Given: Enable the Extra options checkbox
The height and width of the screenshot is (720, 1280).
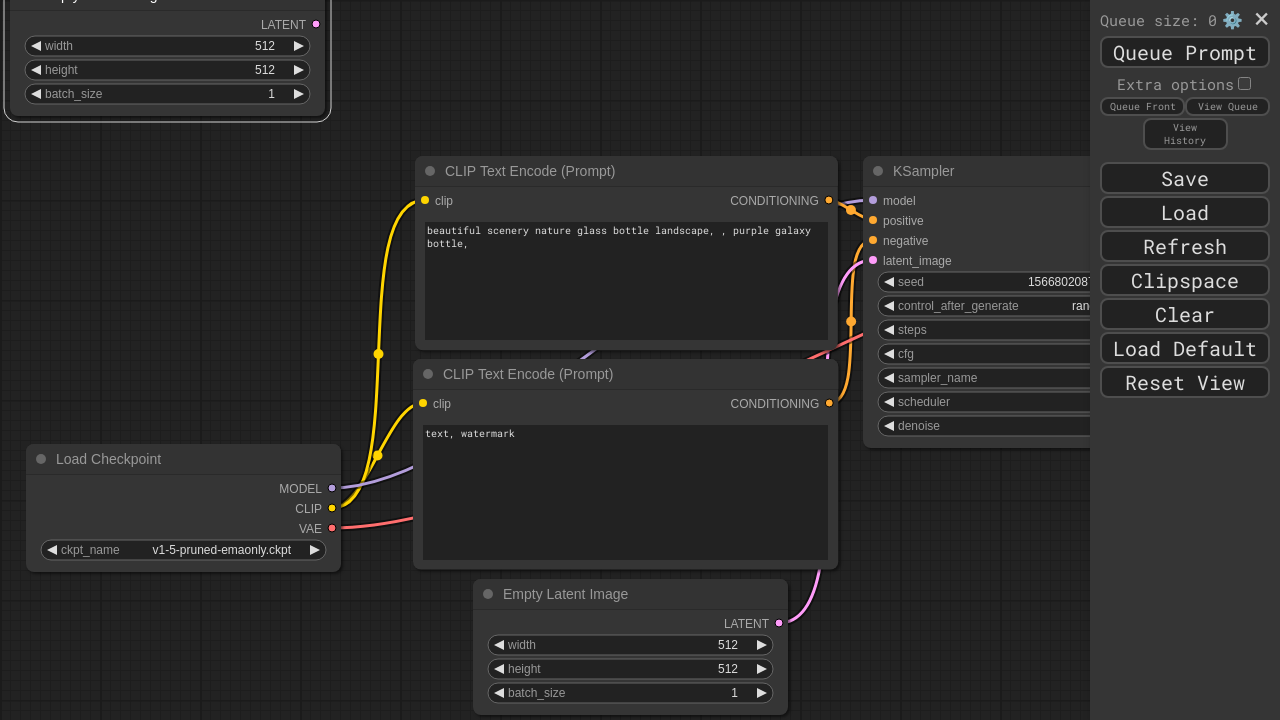Looking at the screenshot, I should click(1244, 84).
